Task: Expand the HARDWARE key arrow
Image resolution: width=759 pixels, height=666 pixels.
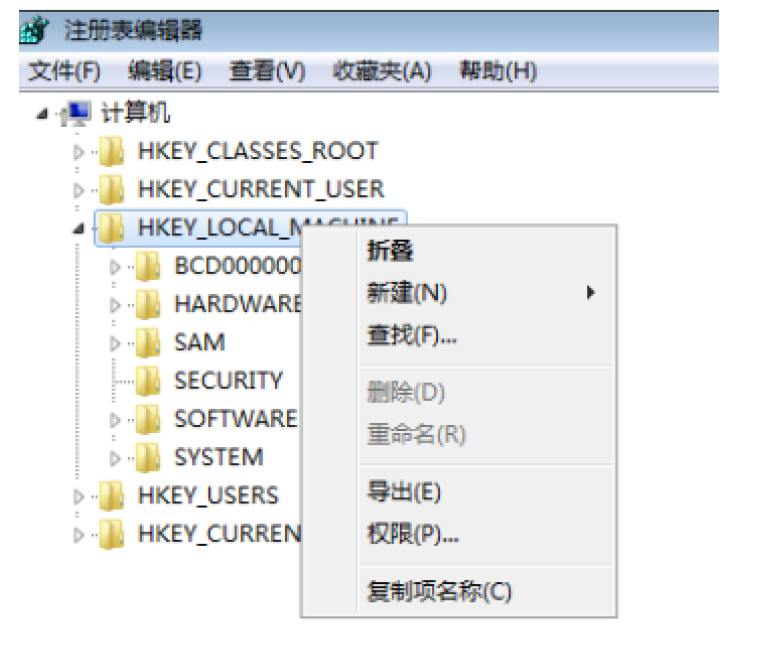Action: point(115,305)
